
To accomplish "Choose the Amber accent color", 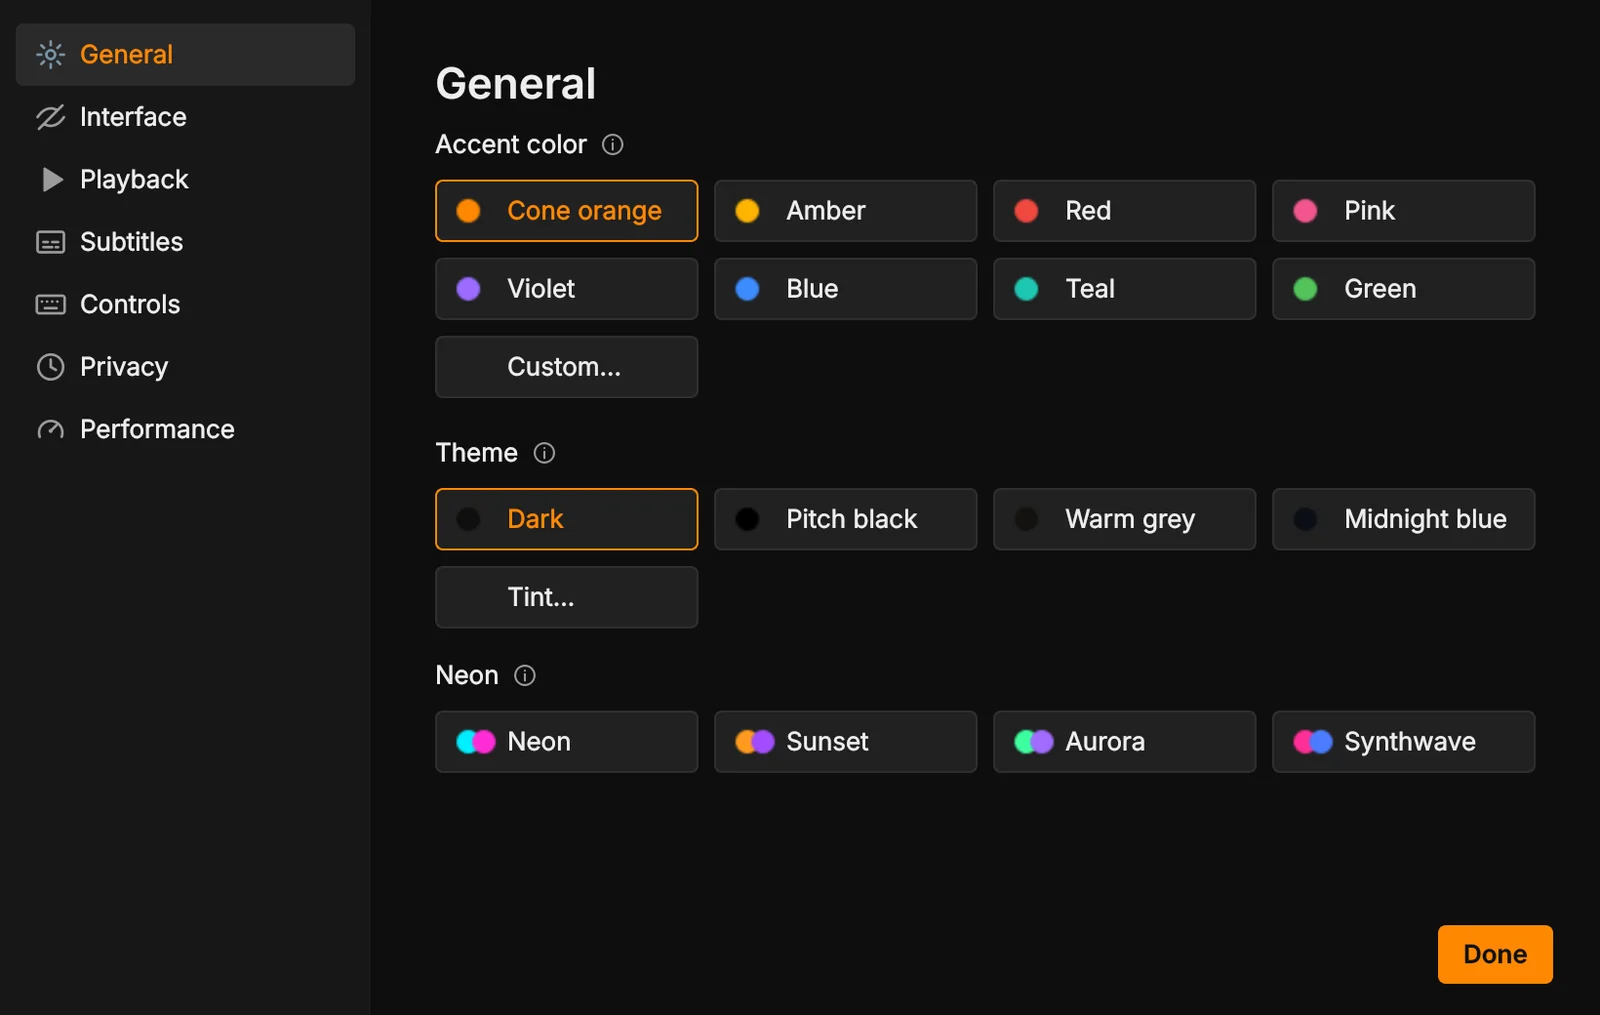I will 846,211.
